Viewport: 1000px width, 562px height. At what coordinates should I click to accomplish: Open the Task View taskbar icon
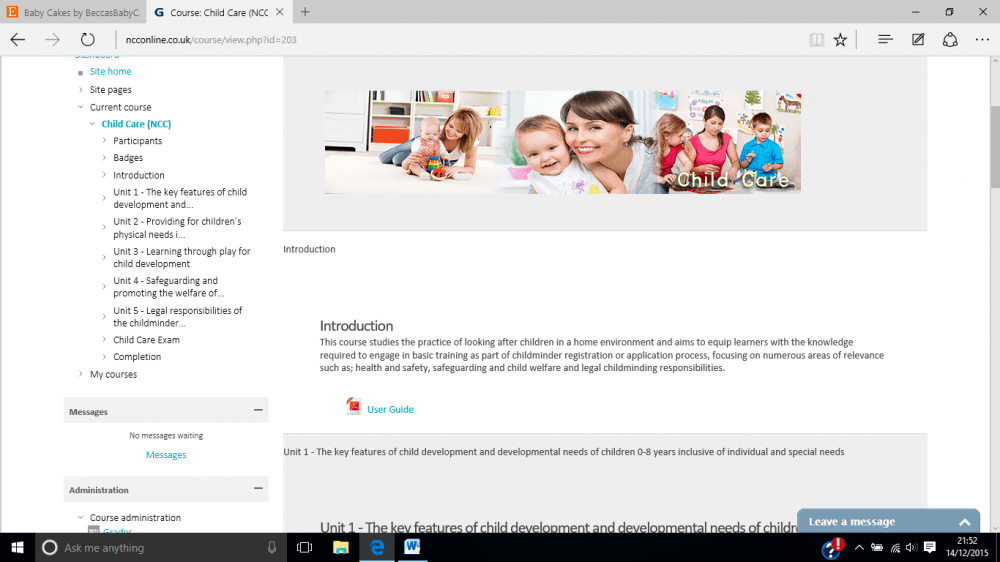[304, 547]
